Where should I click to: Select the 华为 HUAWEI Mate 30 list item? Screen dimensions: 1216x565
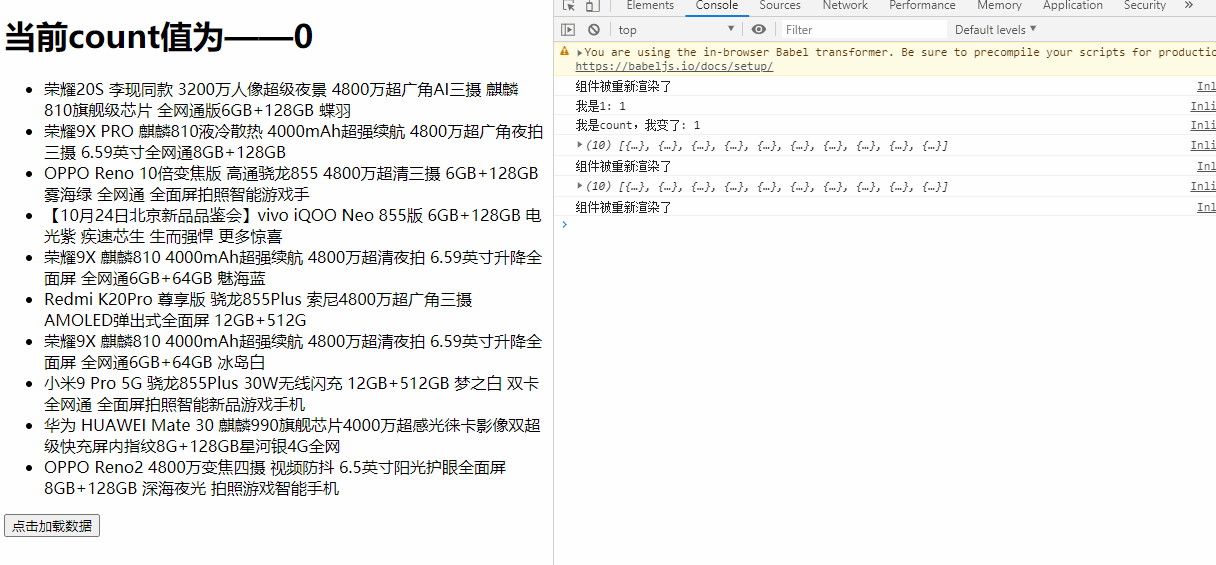coord(292,436)
